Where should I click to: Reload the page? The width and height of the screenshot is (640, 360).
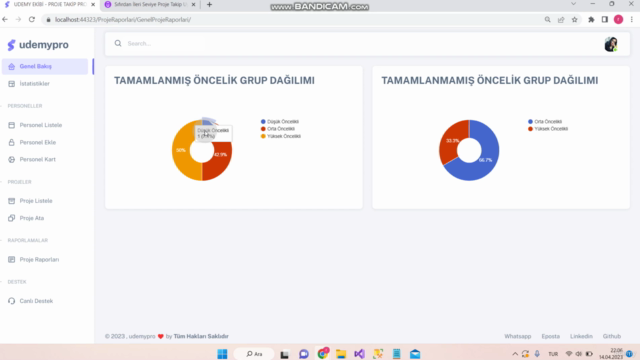[32, 19]
